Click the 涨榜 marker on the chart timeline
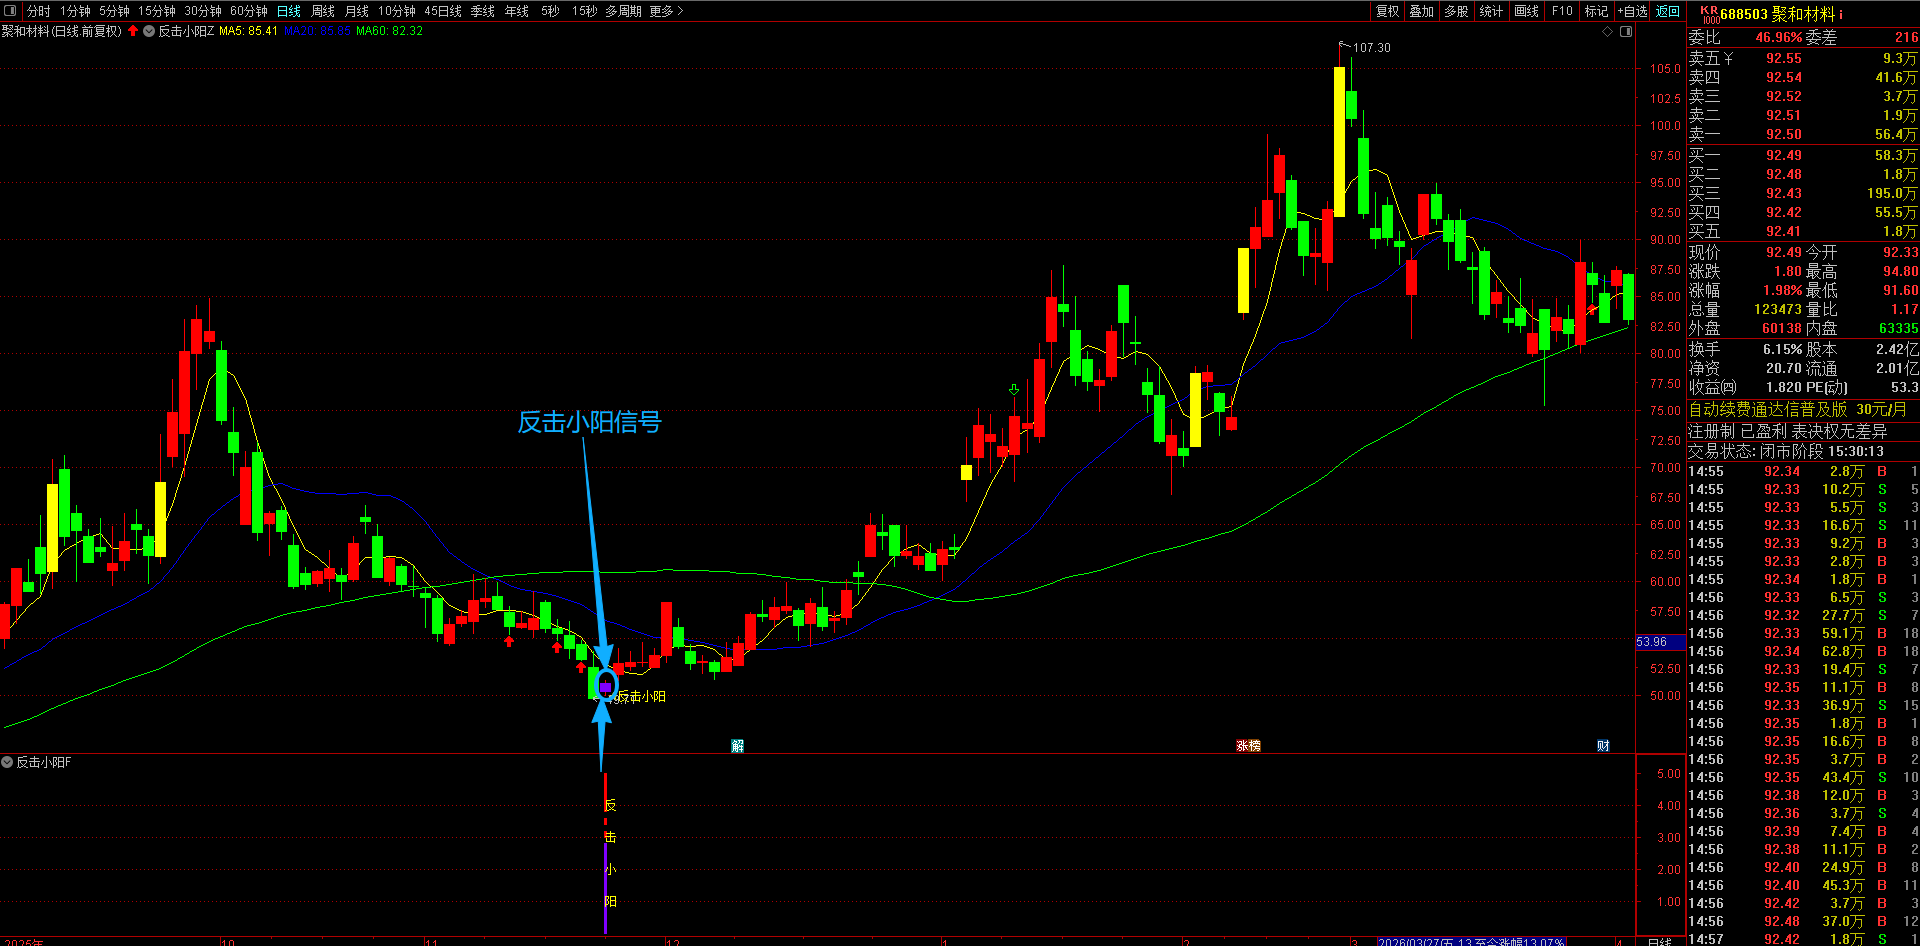Image resolution: width=1920 pixels, height=946 pixels. [x=1248, y=746]
